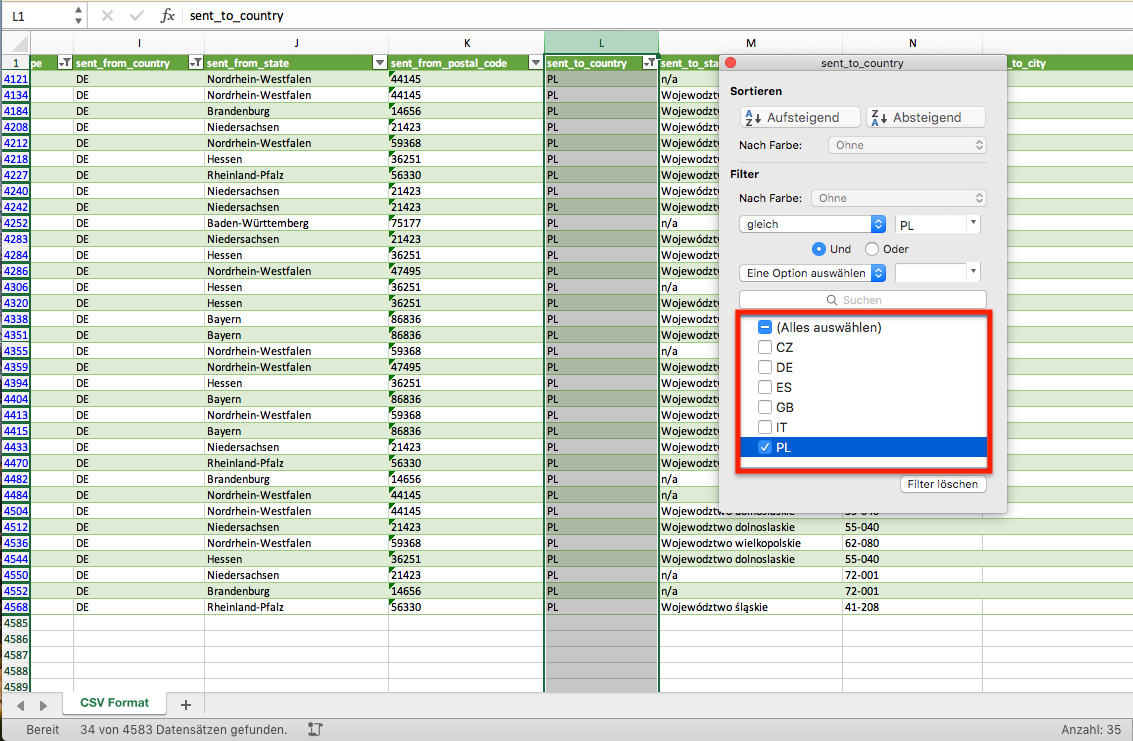Open filter arrow on sent_from_state header
This screenshot has width=1133, height=741.
click(x=379, y=63)
